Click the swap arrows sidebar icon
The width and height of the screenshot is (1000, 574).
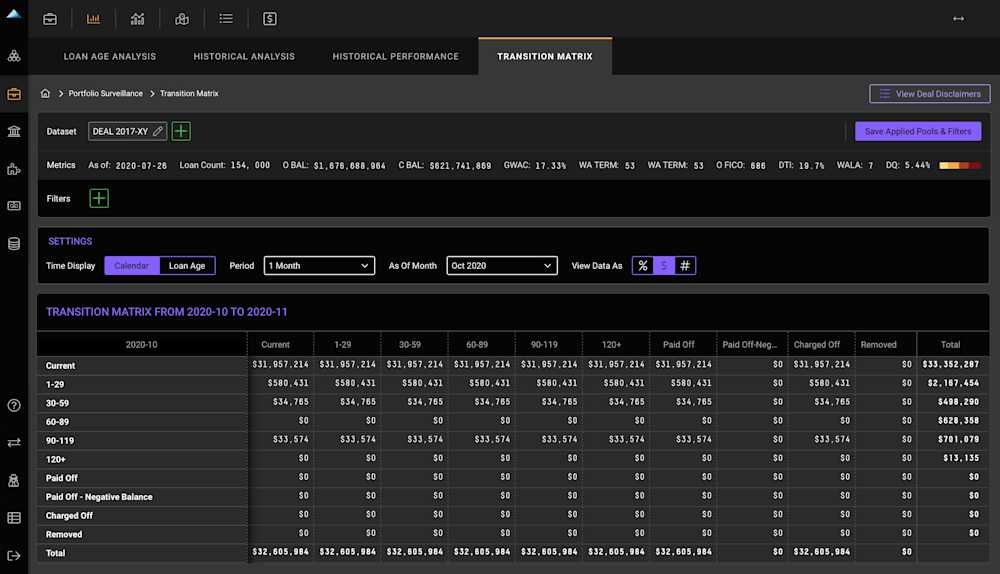tap(14, 443)
